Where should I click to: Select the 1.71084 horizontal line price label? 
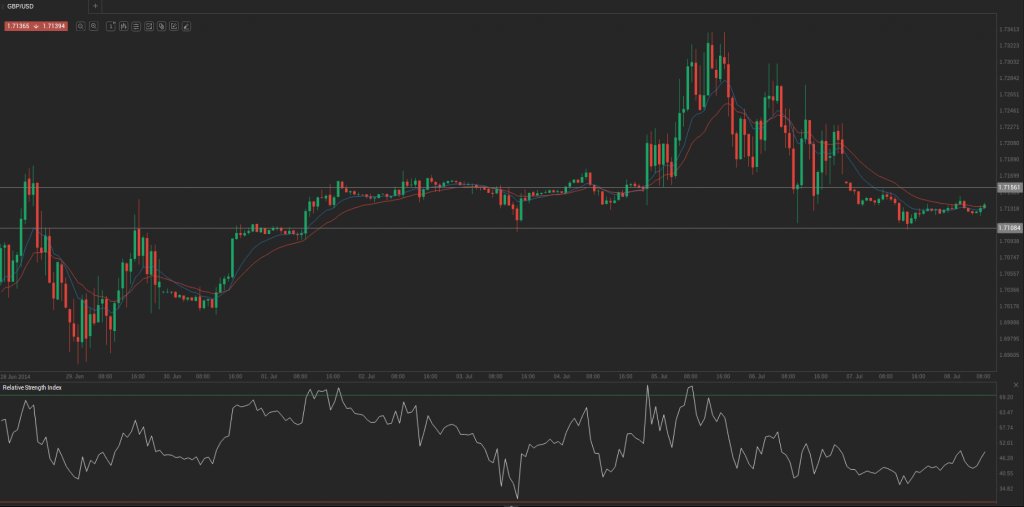pos(1009,228)
